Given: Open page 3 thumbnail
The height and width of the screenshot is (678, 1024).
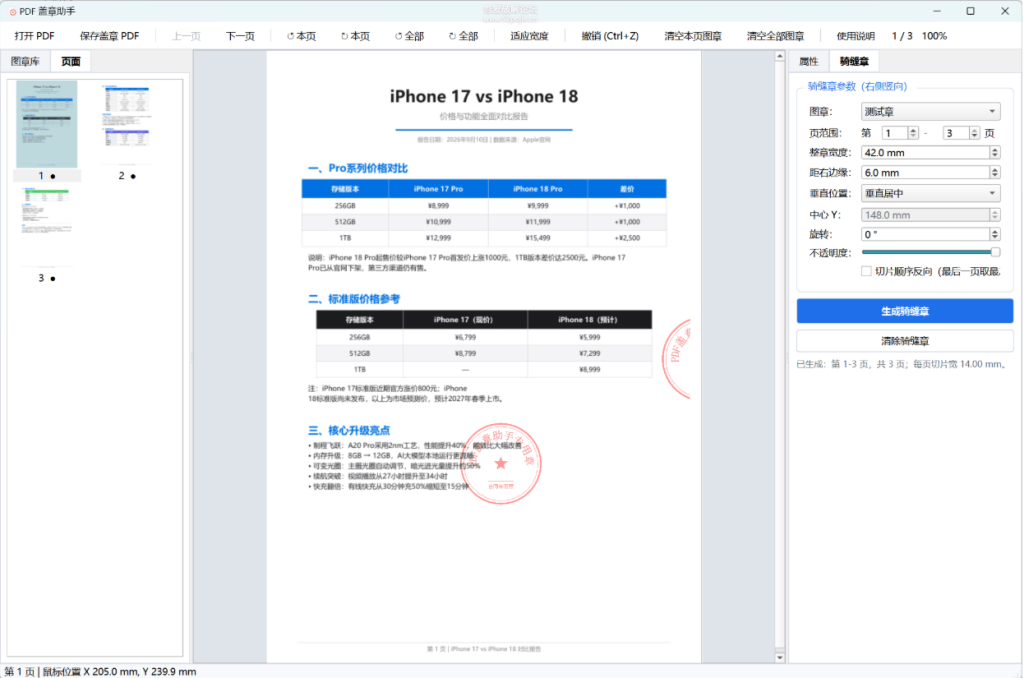Looking at the screenshot, I should 46,227.
